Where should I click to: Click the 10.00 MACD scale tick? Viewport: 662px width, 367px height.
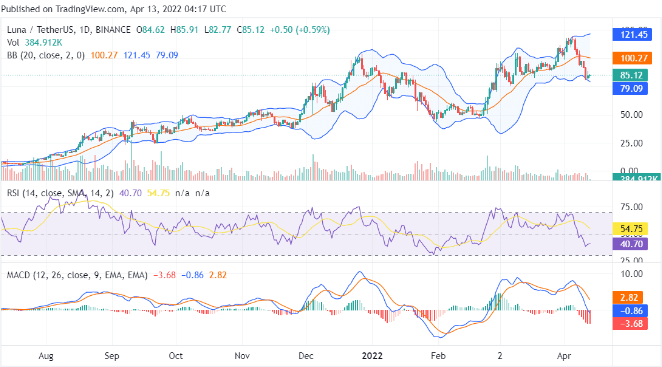(631, 274)
